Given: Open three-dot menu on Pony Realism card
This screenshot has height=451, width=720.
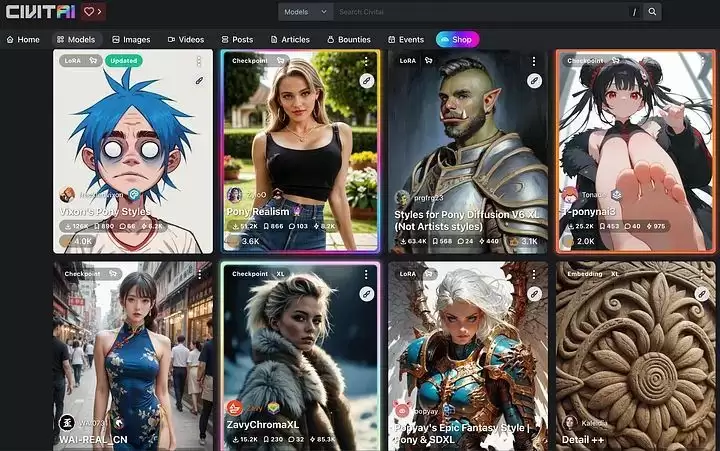Looking at the screenshot, I should coord(366,61).
